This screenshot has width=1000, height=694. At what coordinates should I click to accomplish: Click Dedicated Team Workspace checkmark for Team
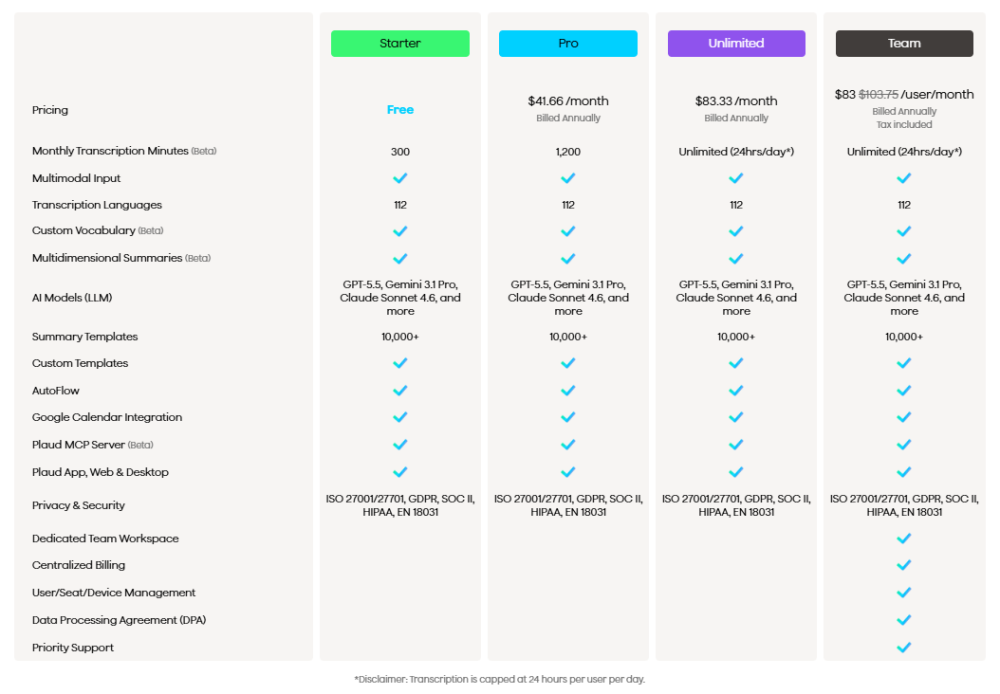click(904, 538)
